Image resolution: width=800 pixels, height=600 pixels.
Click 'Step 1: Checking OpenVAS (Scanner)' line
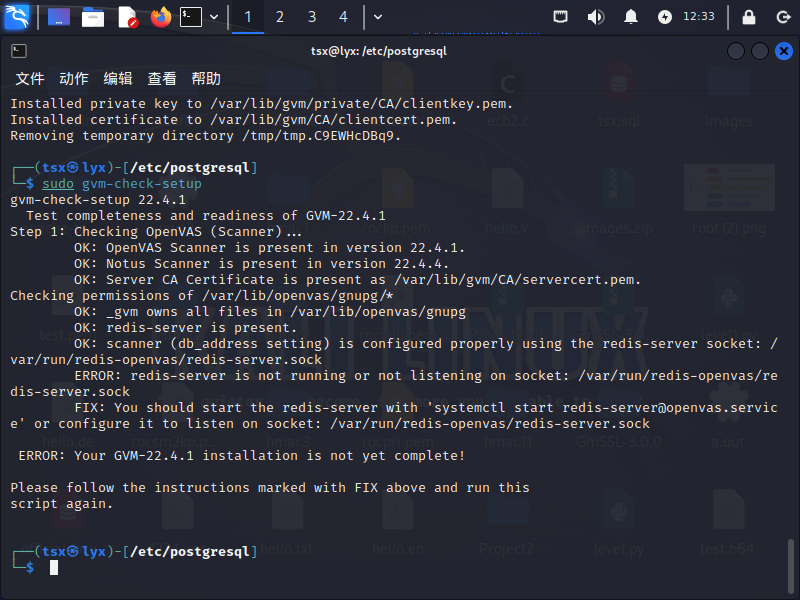(156, 232)
